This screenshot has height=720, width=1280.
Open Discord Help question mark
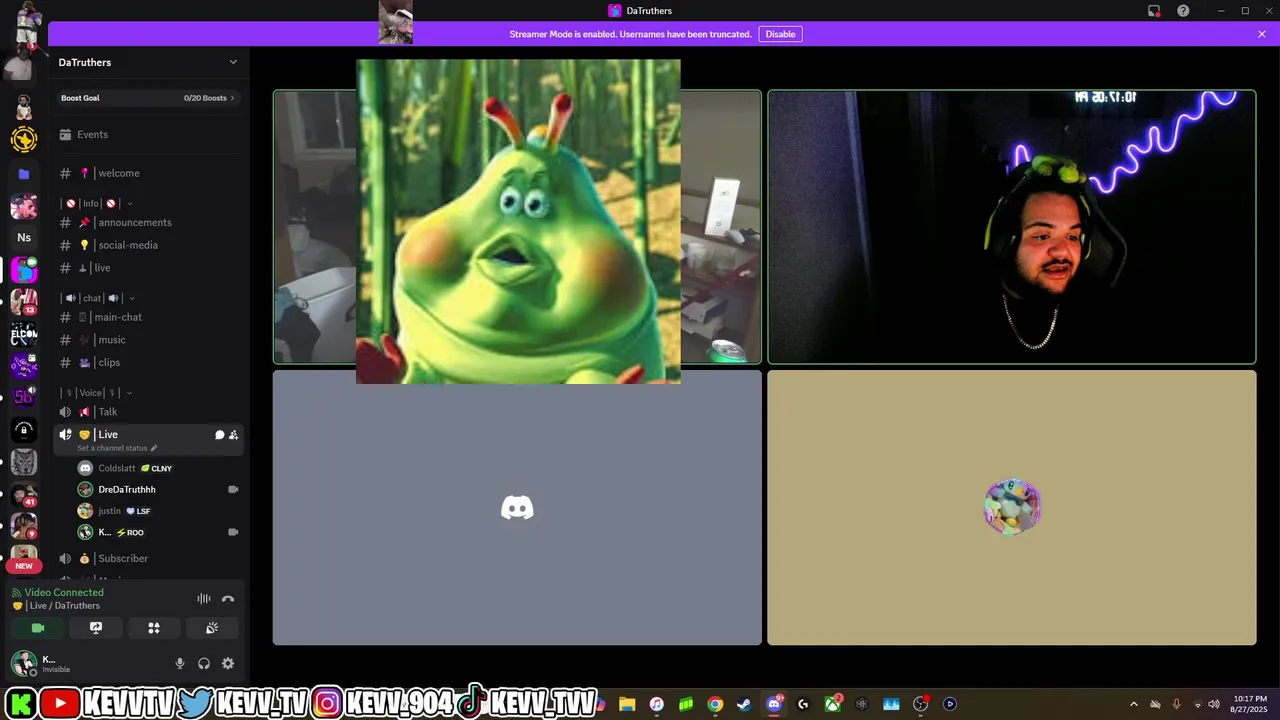click(1183, 11)
